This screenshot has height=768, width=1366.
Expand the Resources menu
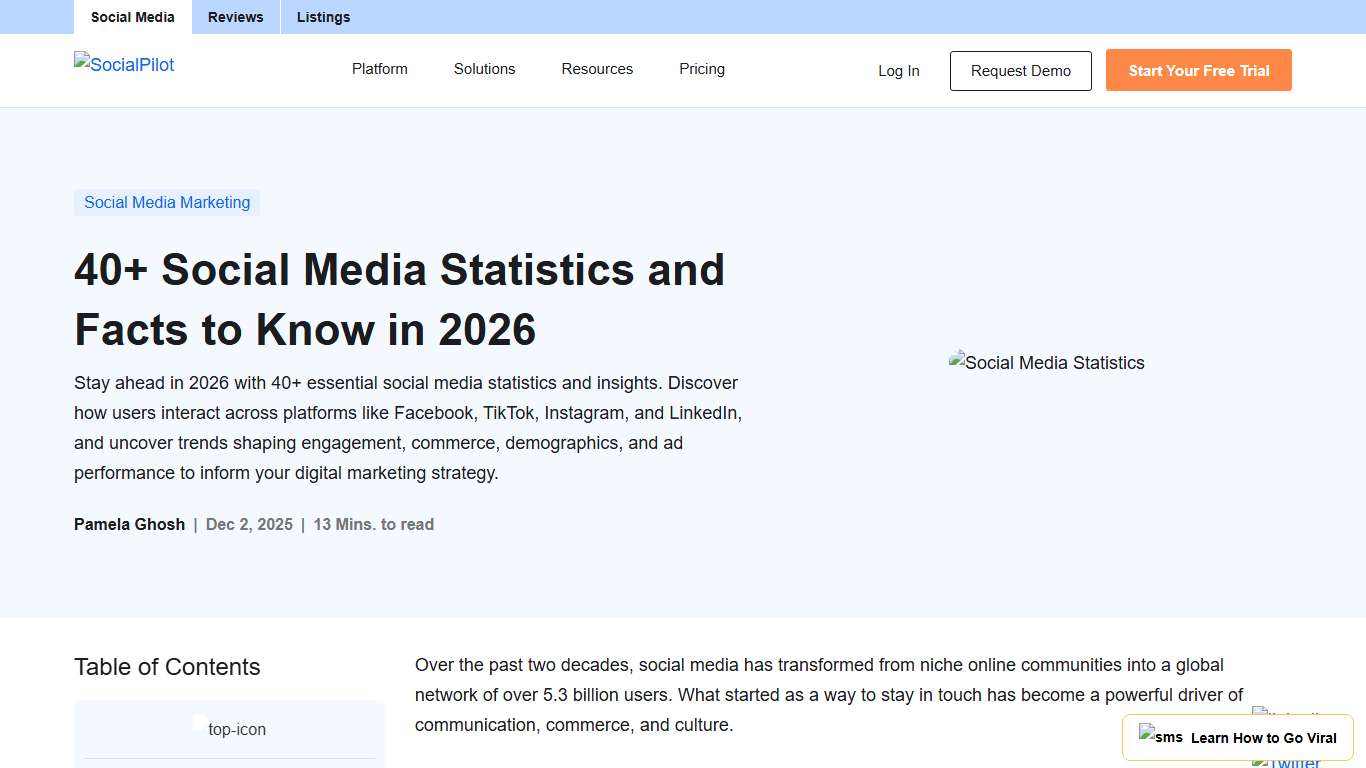click(597, 69)
